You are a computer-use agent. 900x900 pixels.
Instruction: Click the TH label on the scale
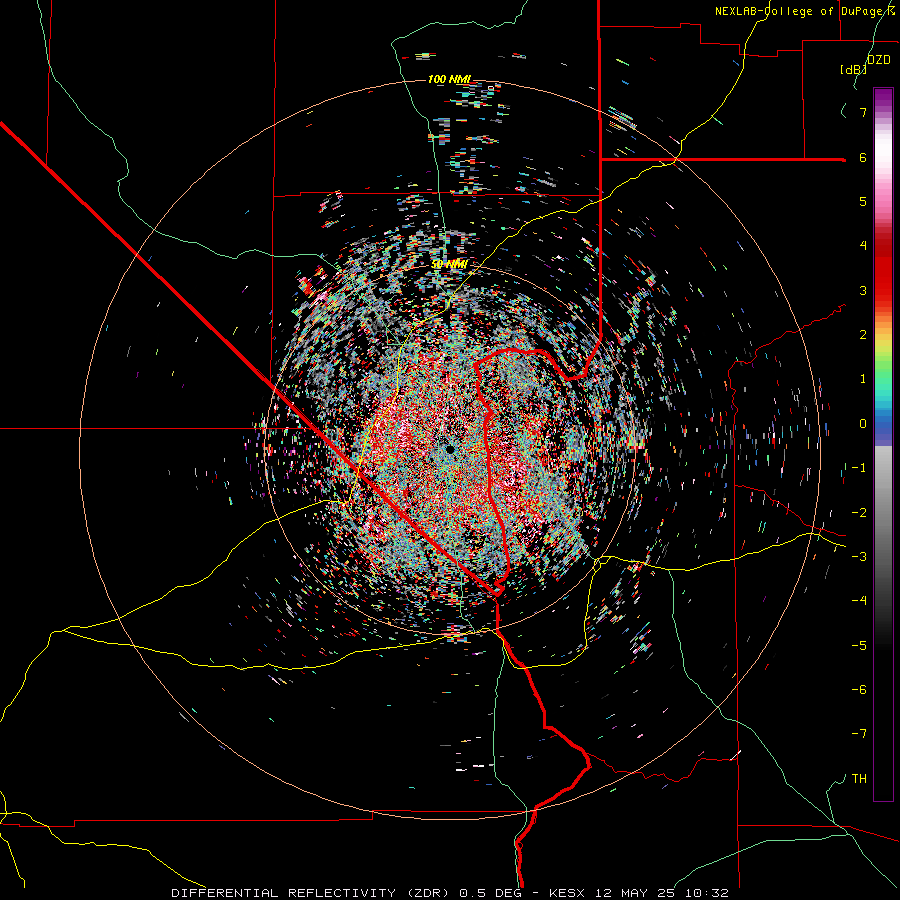pos(859,778)
